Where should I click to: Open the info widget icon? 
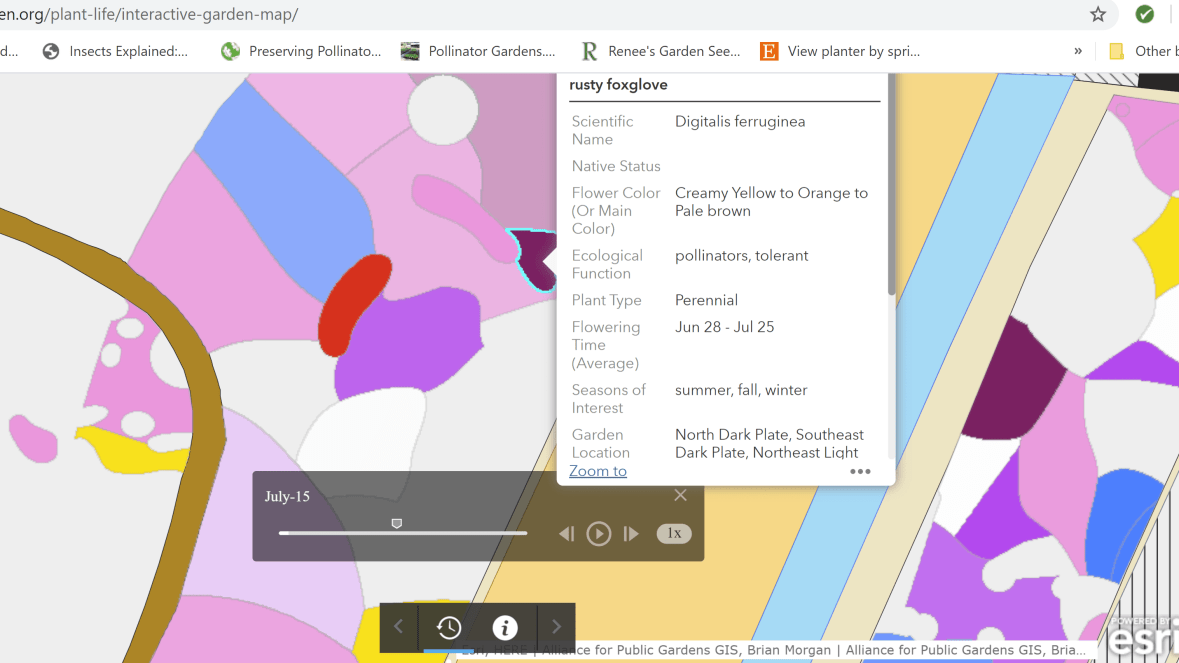pos(505,627)
